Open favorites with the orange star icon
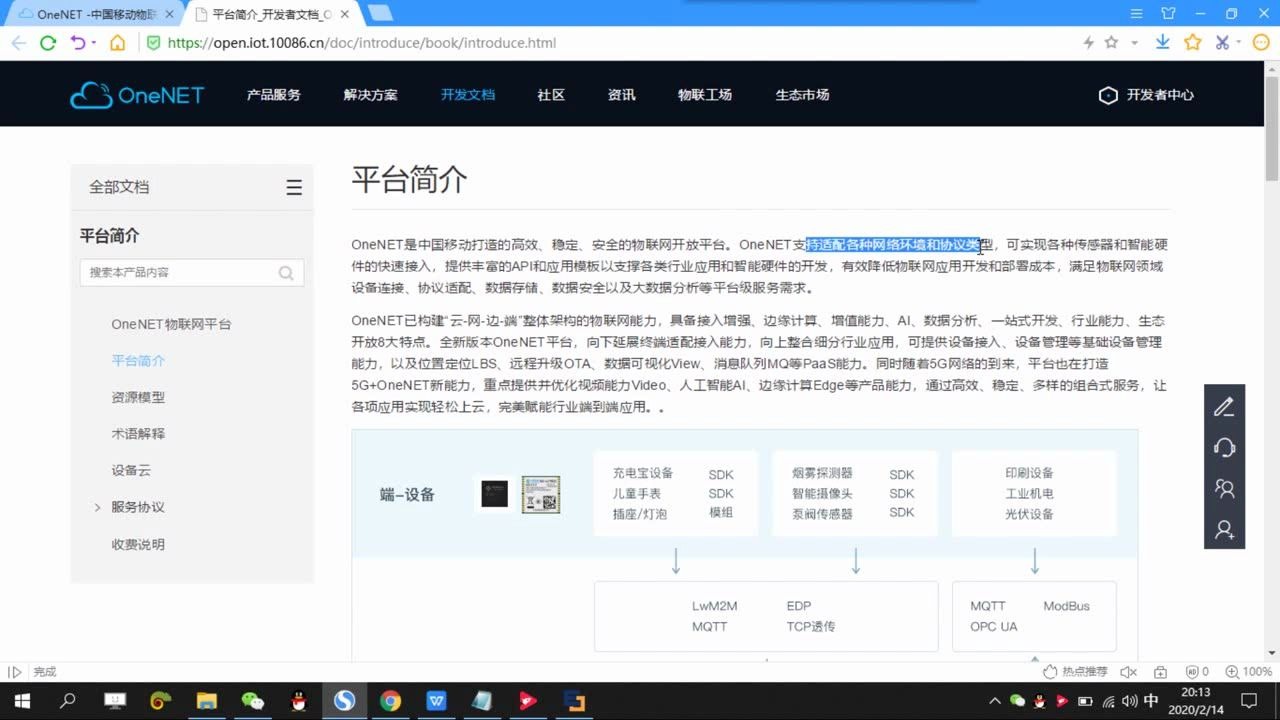This screenshot has width=1280, height=720. 1192,42
